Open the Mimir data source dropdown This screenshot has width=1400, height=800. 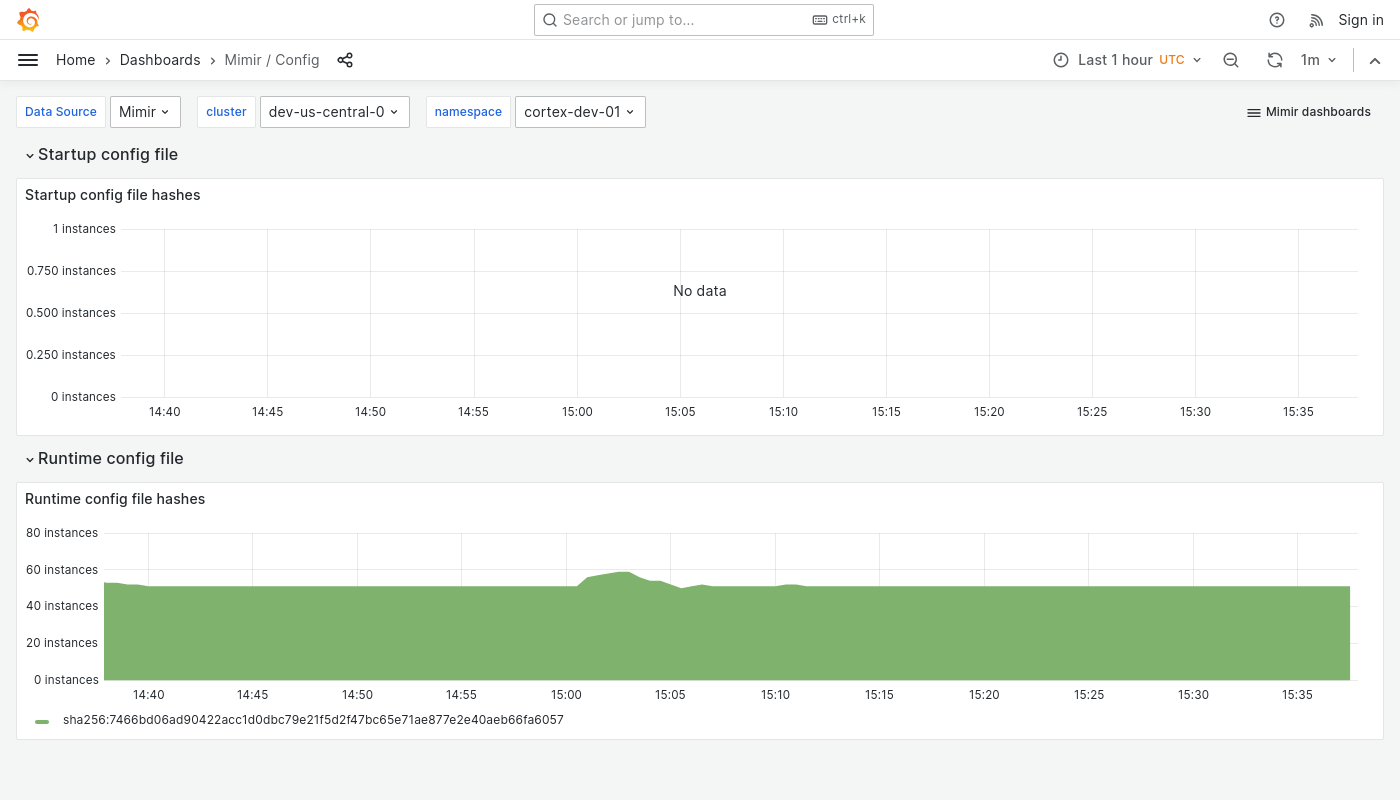(x=144, y=112)
